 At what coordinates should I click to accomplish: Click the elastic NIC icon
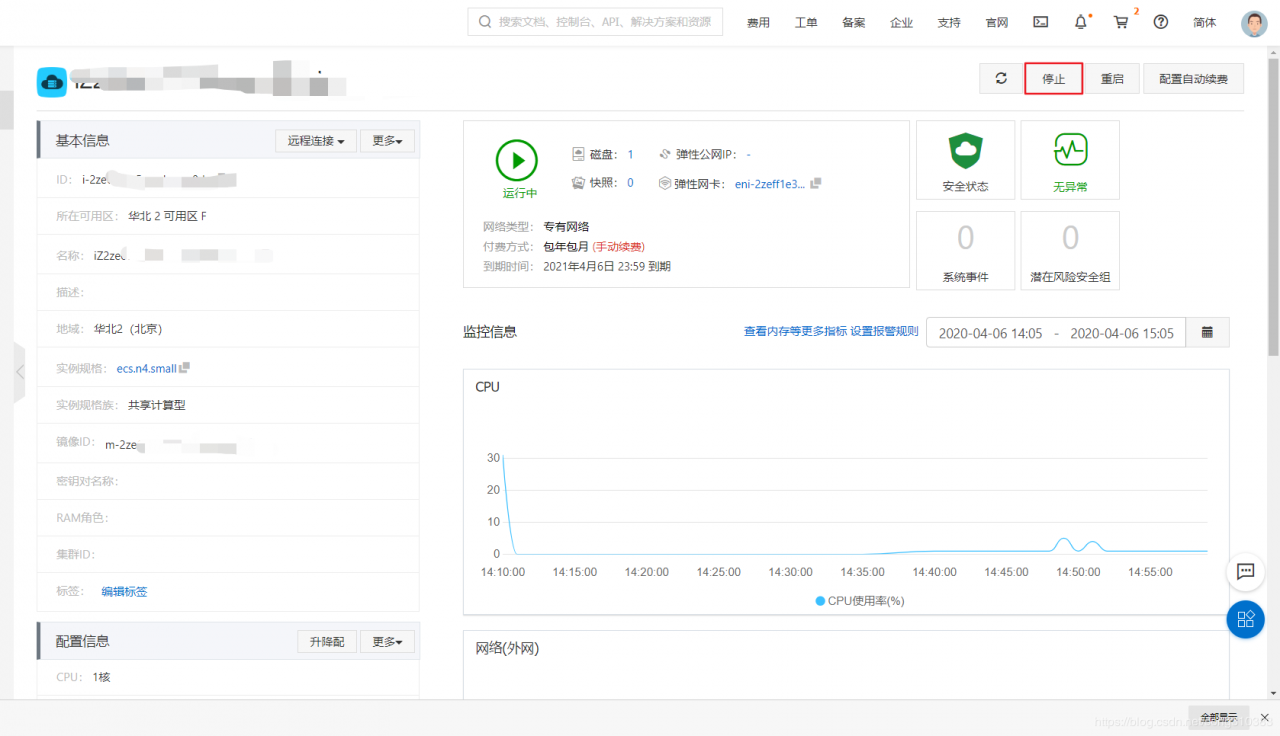[666, 183]
